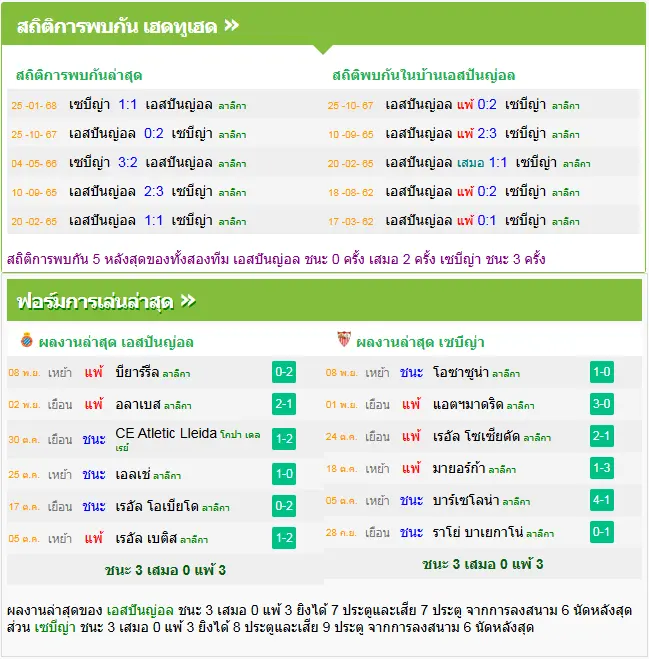
Task: Click the 1-2 badge for เรอัล เบติส
Action: pos(284,538)
